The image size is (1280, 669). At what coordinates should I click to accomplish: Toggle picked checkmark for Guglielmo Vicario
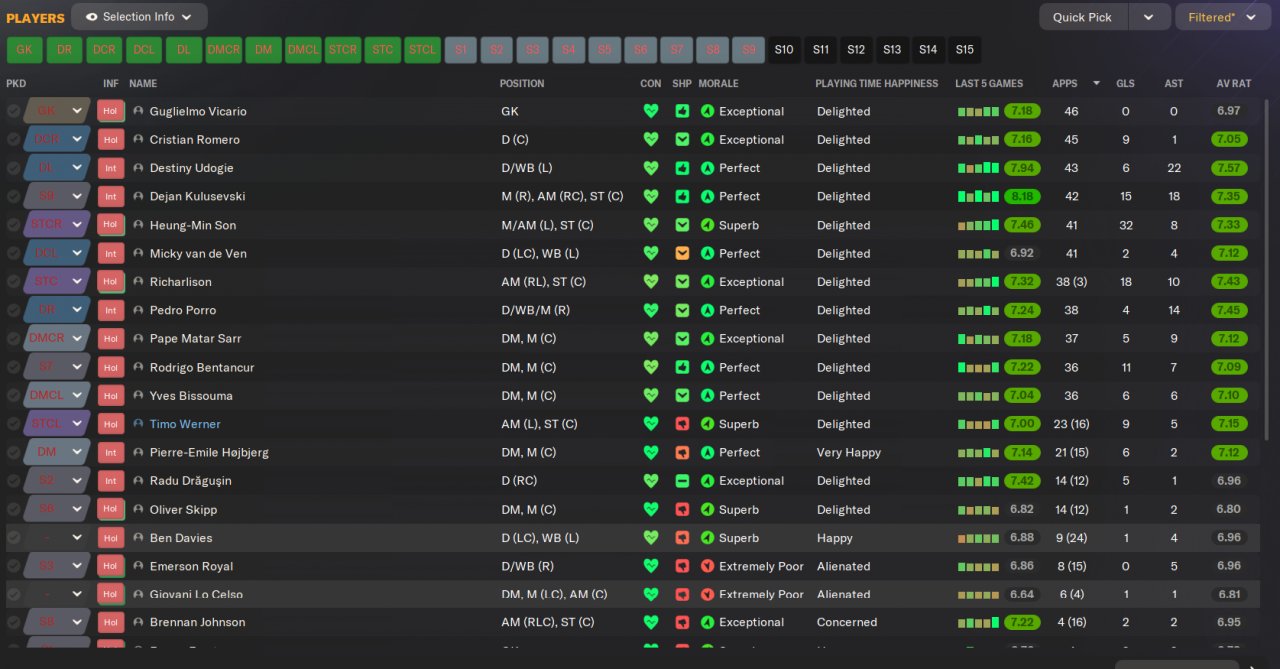point(13,111)
